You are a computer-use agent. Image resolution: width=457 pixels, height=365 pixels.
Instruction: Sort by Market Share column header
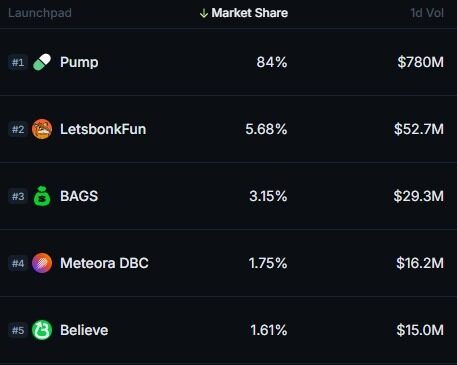pos(250,13)
